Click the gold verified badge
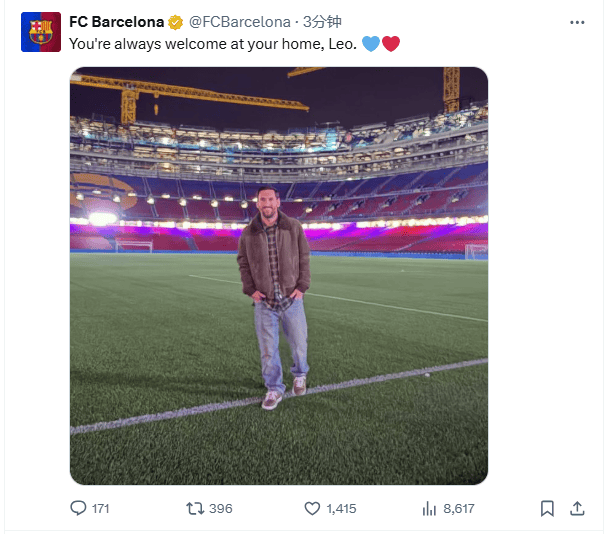Viewport: 604px width, 534px height. tap(176, 22)
